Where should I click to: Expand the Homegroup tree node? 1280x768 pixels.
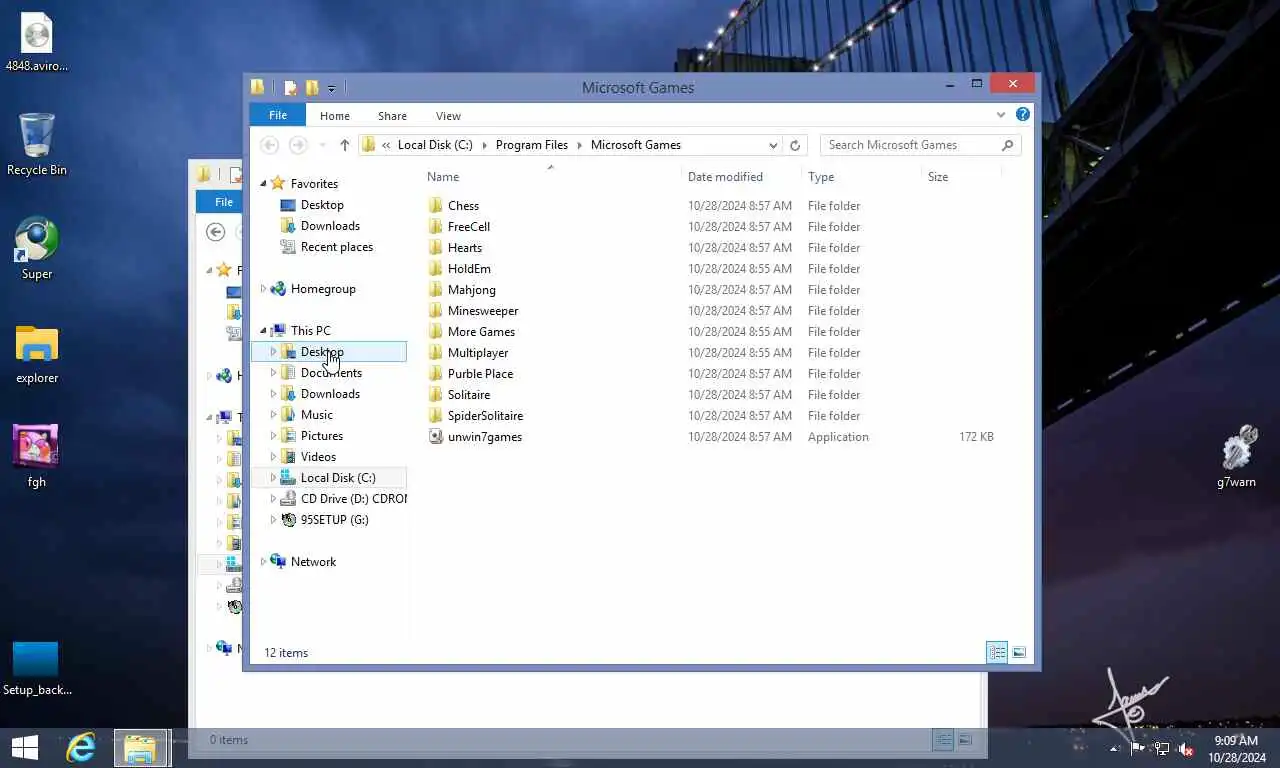pos(263,289)
